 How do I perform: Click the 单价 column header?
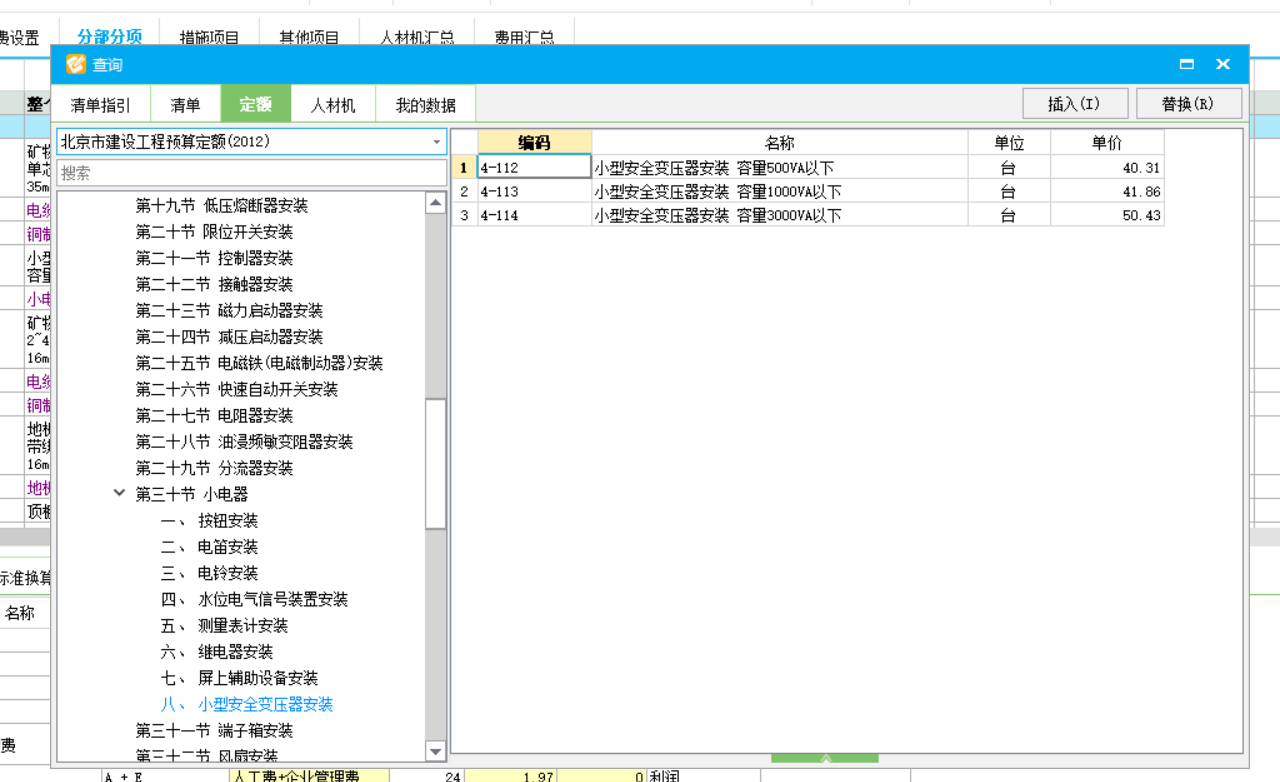[1107, 142]
